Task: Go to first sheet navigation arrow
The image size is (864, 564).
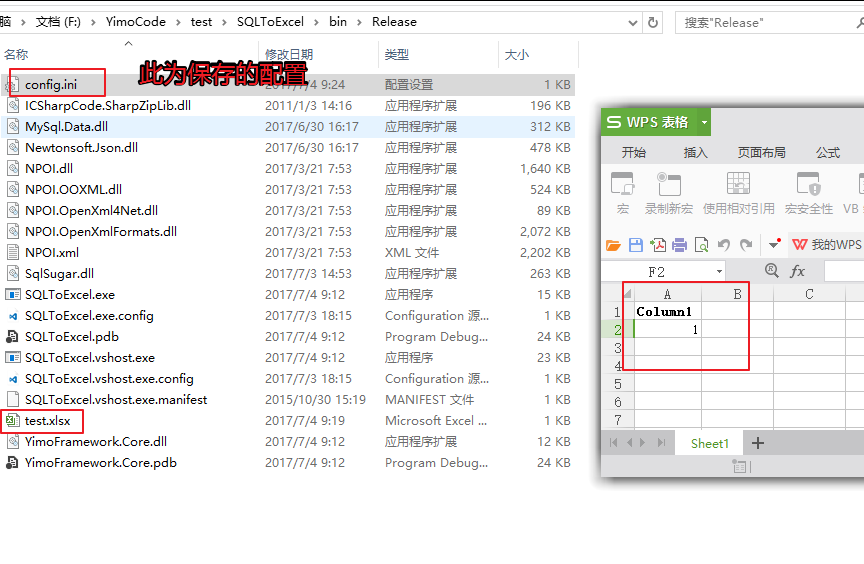Action: (x=613, y=443)
